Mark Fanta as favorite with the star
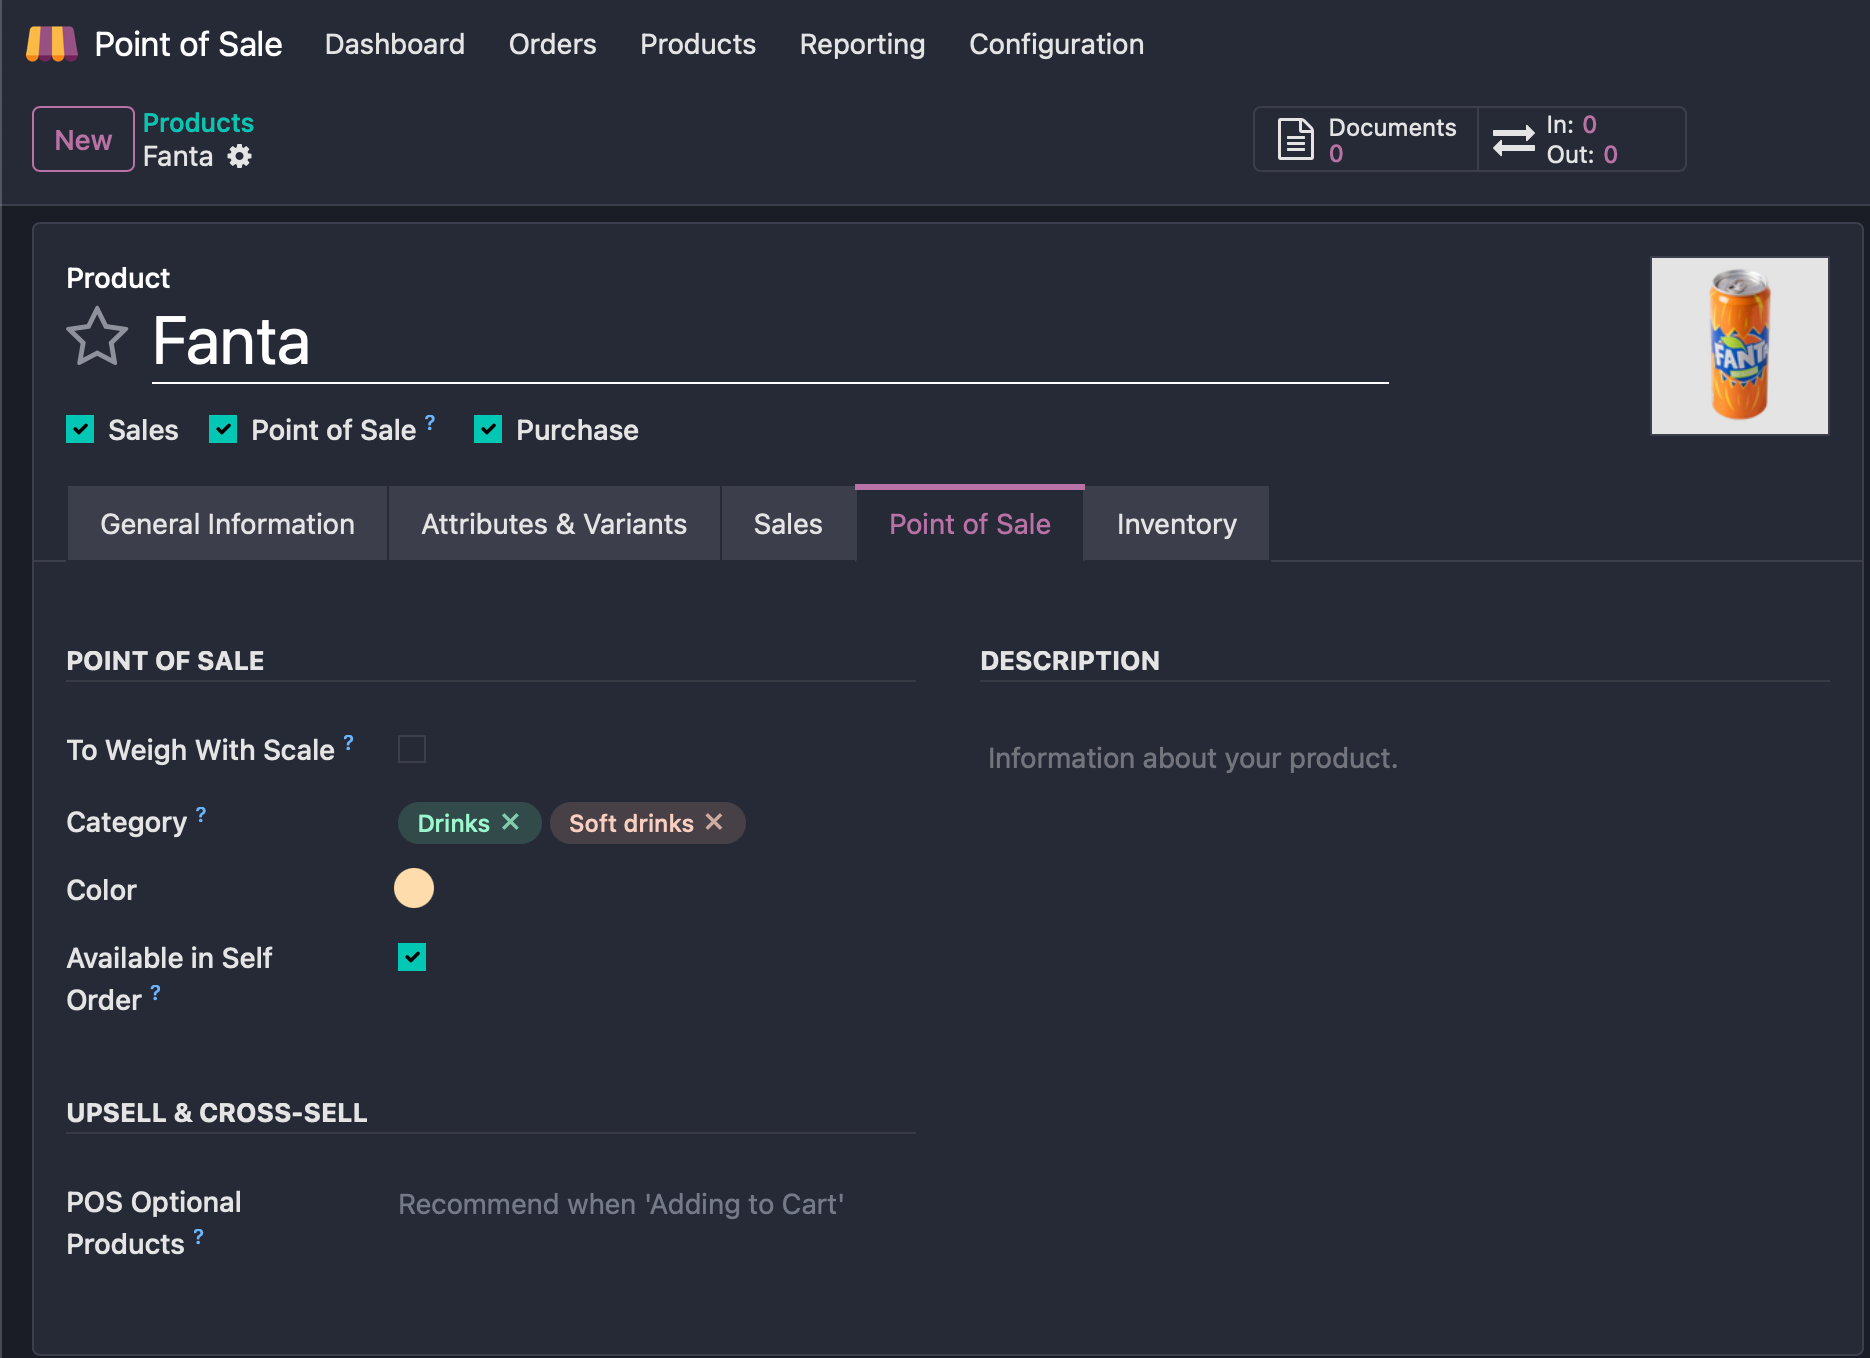The width and height of the screenshot is (1870, 1358). point(97,337)
